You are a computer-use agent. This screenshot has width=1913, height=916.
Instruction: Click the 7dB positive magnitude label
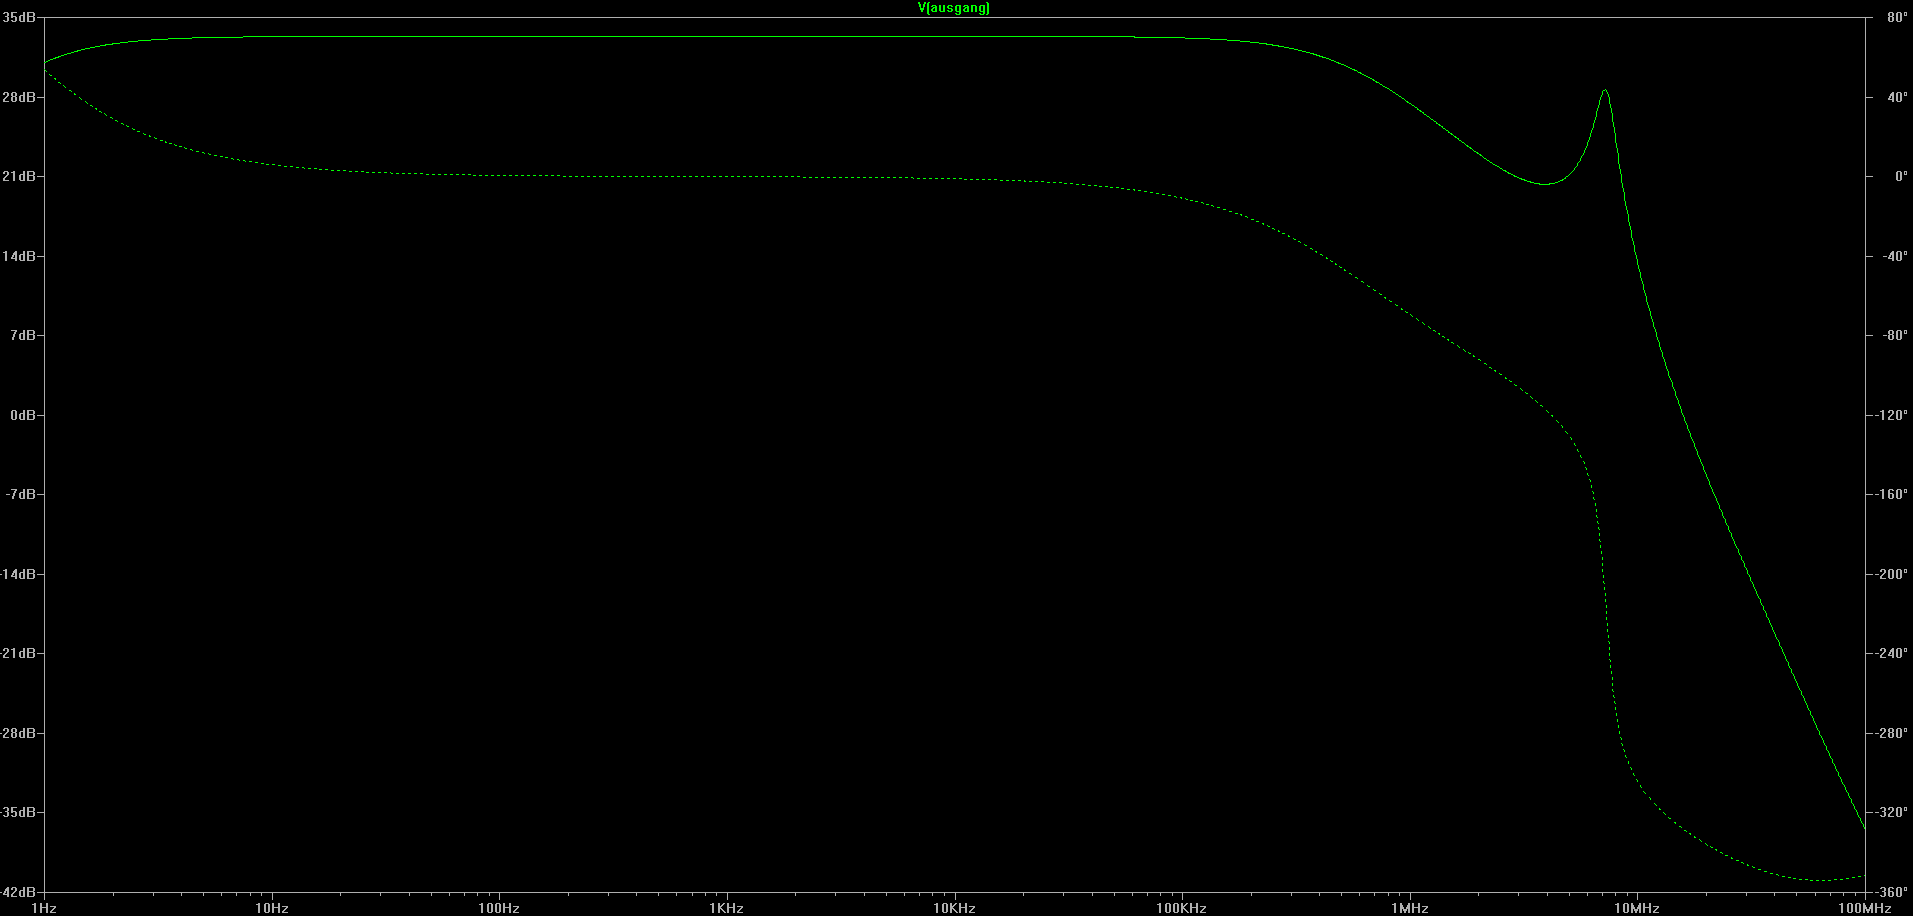pos(23,335)
